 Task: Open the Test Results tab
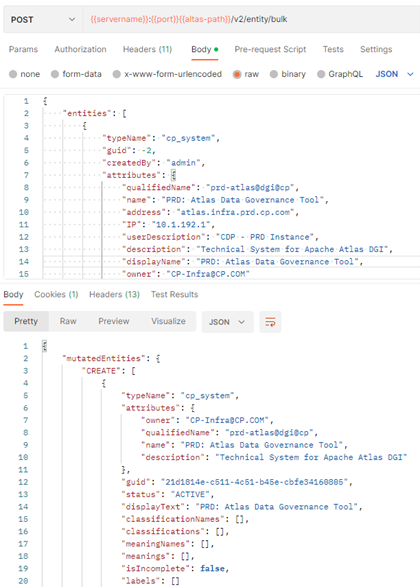point(174,295)
